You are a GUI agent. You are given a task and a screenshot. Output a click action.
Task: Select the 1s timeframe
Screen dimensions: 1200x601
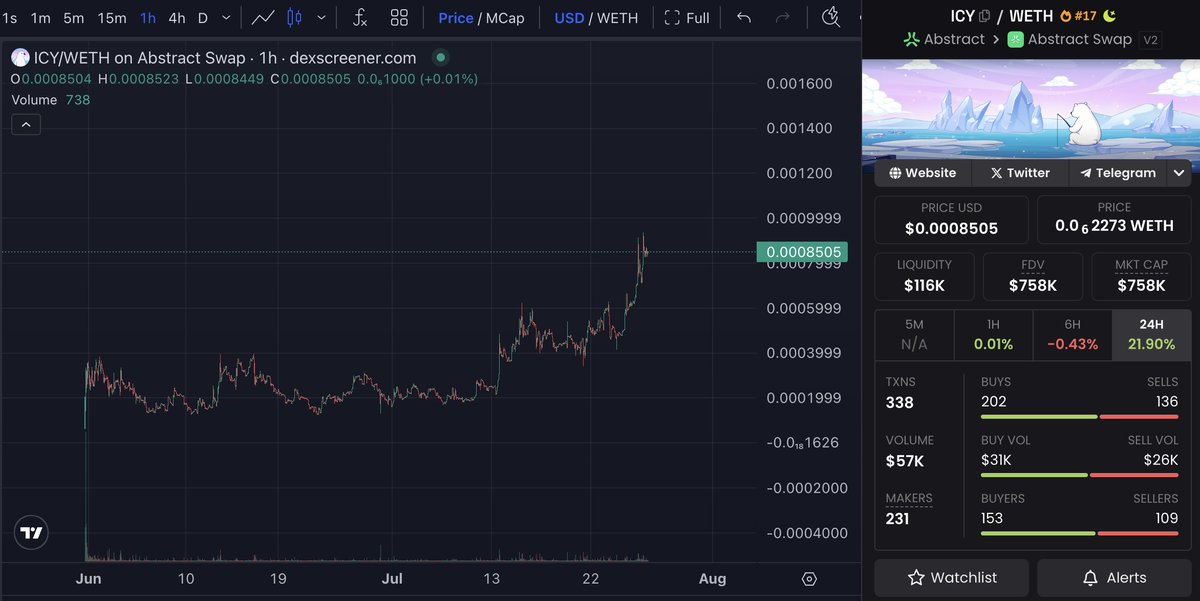[10, 18]
